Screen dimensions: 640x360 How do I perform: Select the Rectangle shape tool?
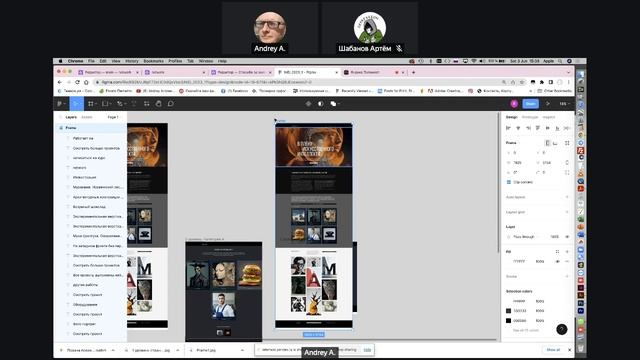105,104
